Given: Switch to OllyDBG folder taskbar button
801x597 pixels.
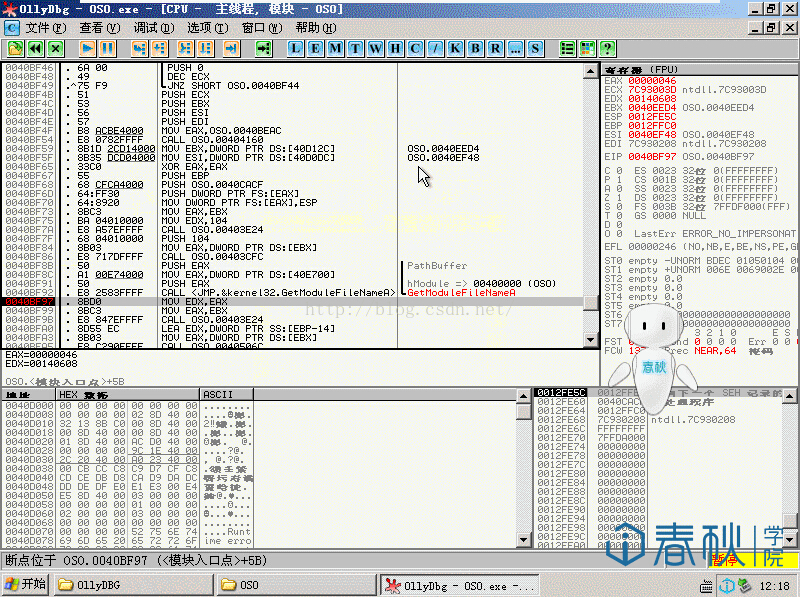Looking at the screenshot, I should 133,585.
